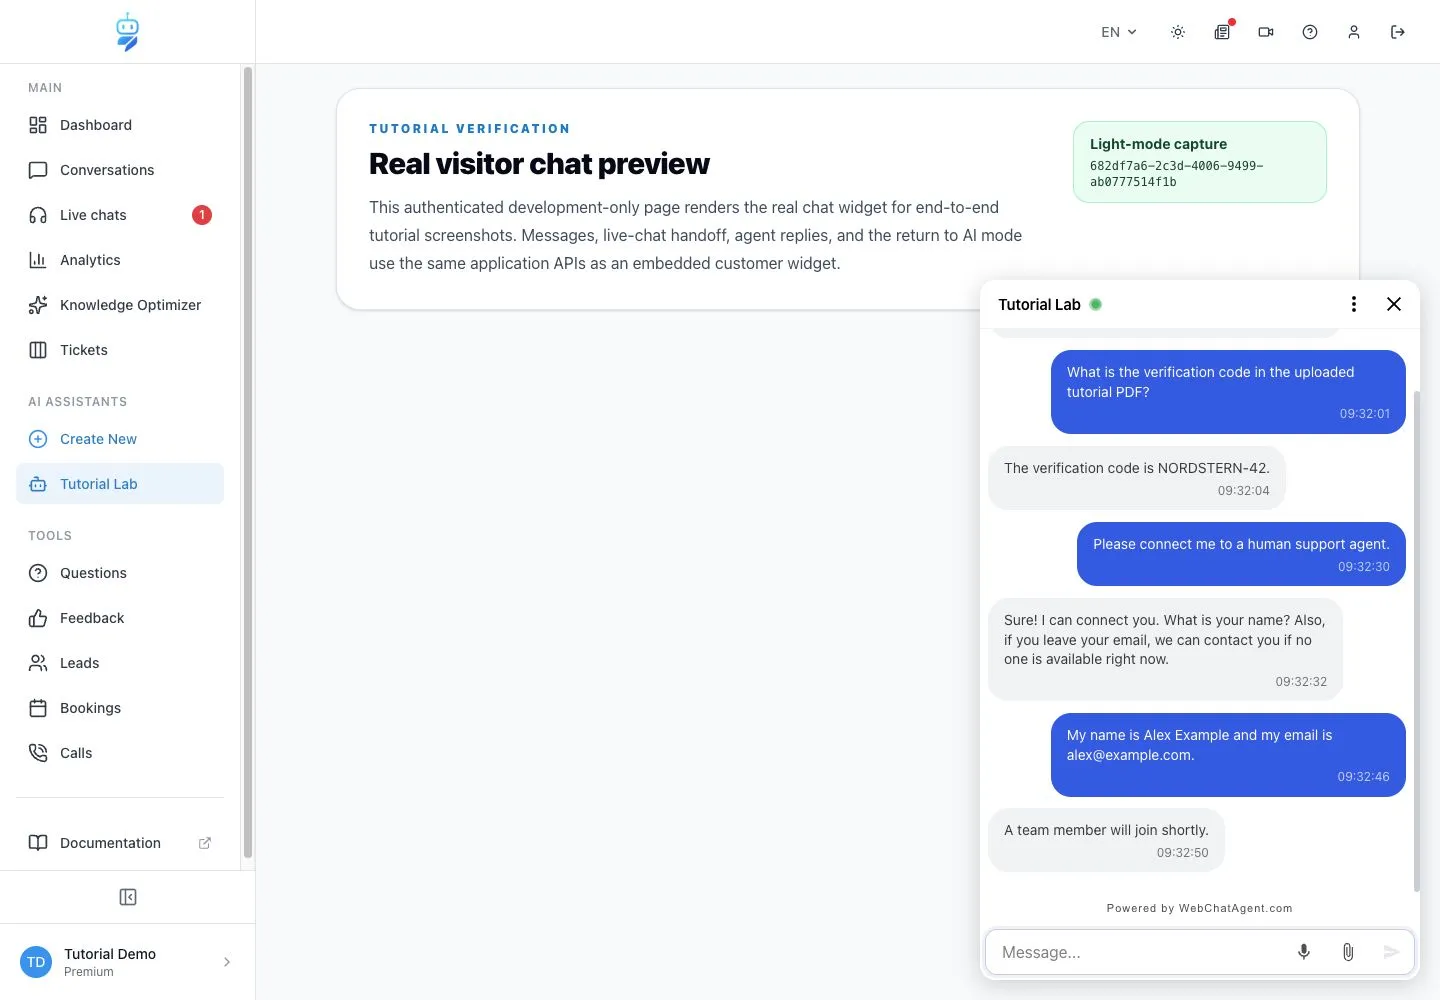Image resolution: width=1440 pixels, height=1000 pixels.
Task: Collapse the sidebar with the panel icon
Action: [x=128, y=897]
